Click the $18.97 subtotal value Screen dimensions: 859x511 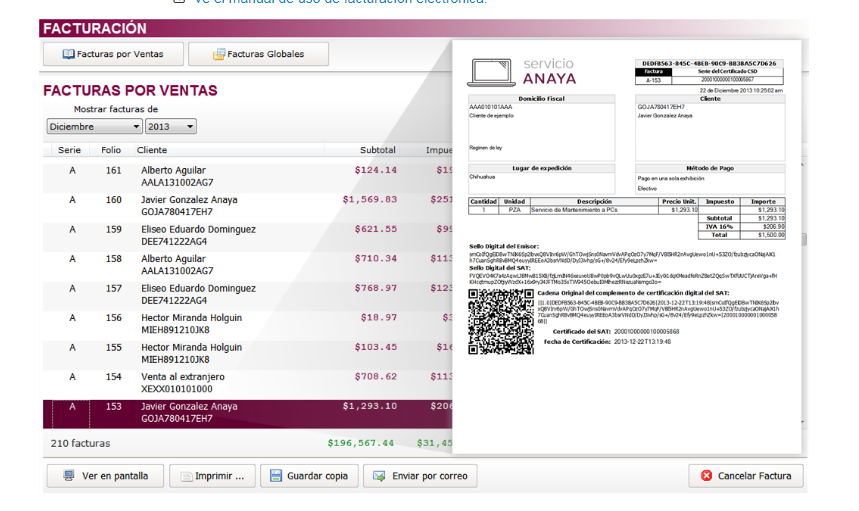click(379, 318)
